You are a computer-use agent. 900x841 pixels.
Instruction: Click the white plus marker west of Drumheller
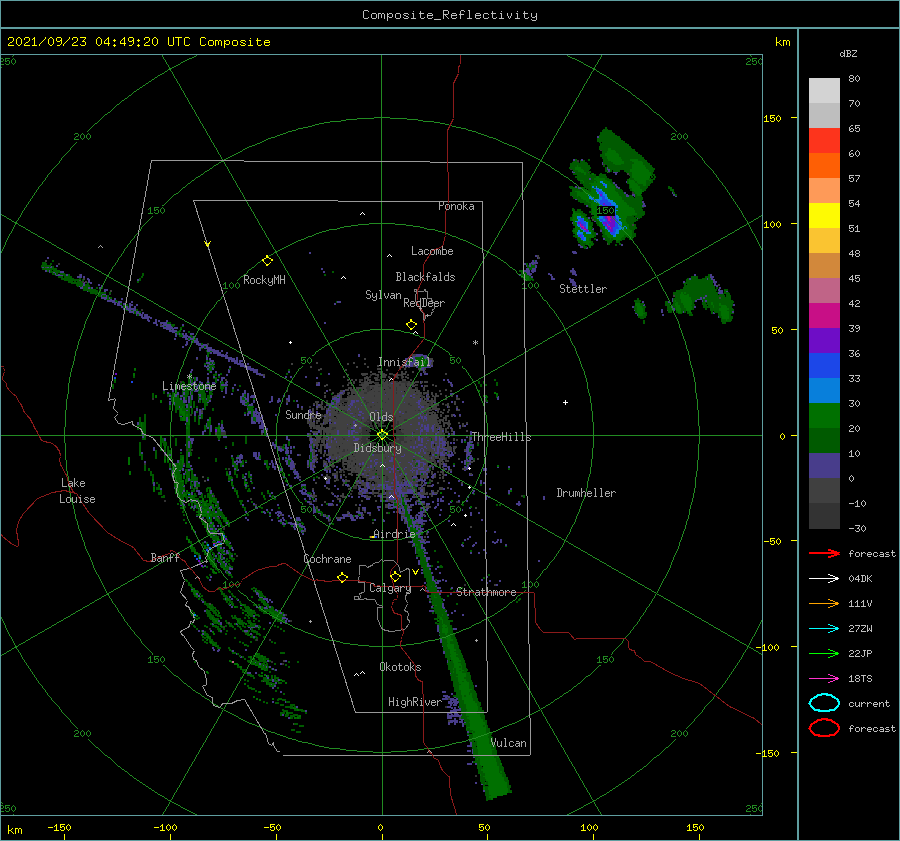pyautogui.click(x=565, y=402)
